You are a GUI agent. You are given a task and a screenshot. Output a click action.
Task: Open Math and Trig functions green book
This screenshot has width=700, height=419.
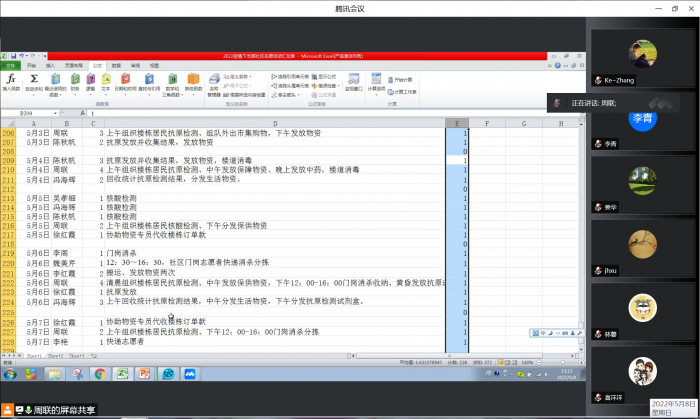(172, 85)
